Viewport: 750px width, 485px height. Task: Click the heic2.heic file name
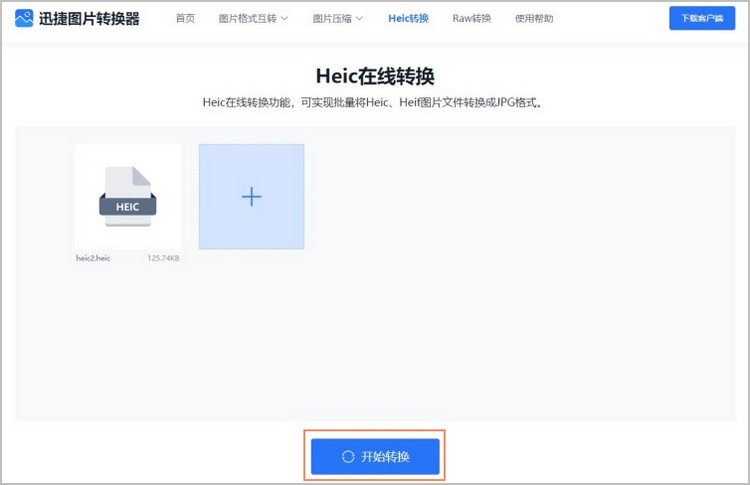(x=92, y=257)
